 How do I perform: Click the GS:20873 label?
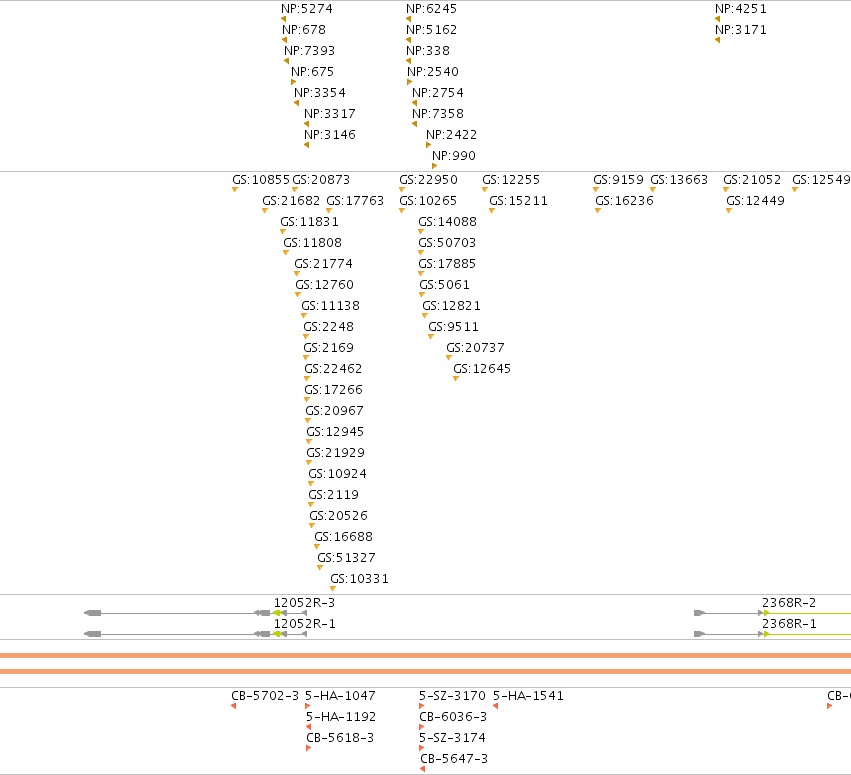[x=321, y=180]
